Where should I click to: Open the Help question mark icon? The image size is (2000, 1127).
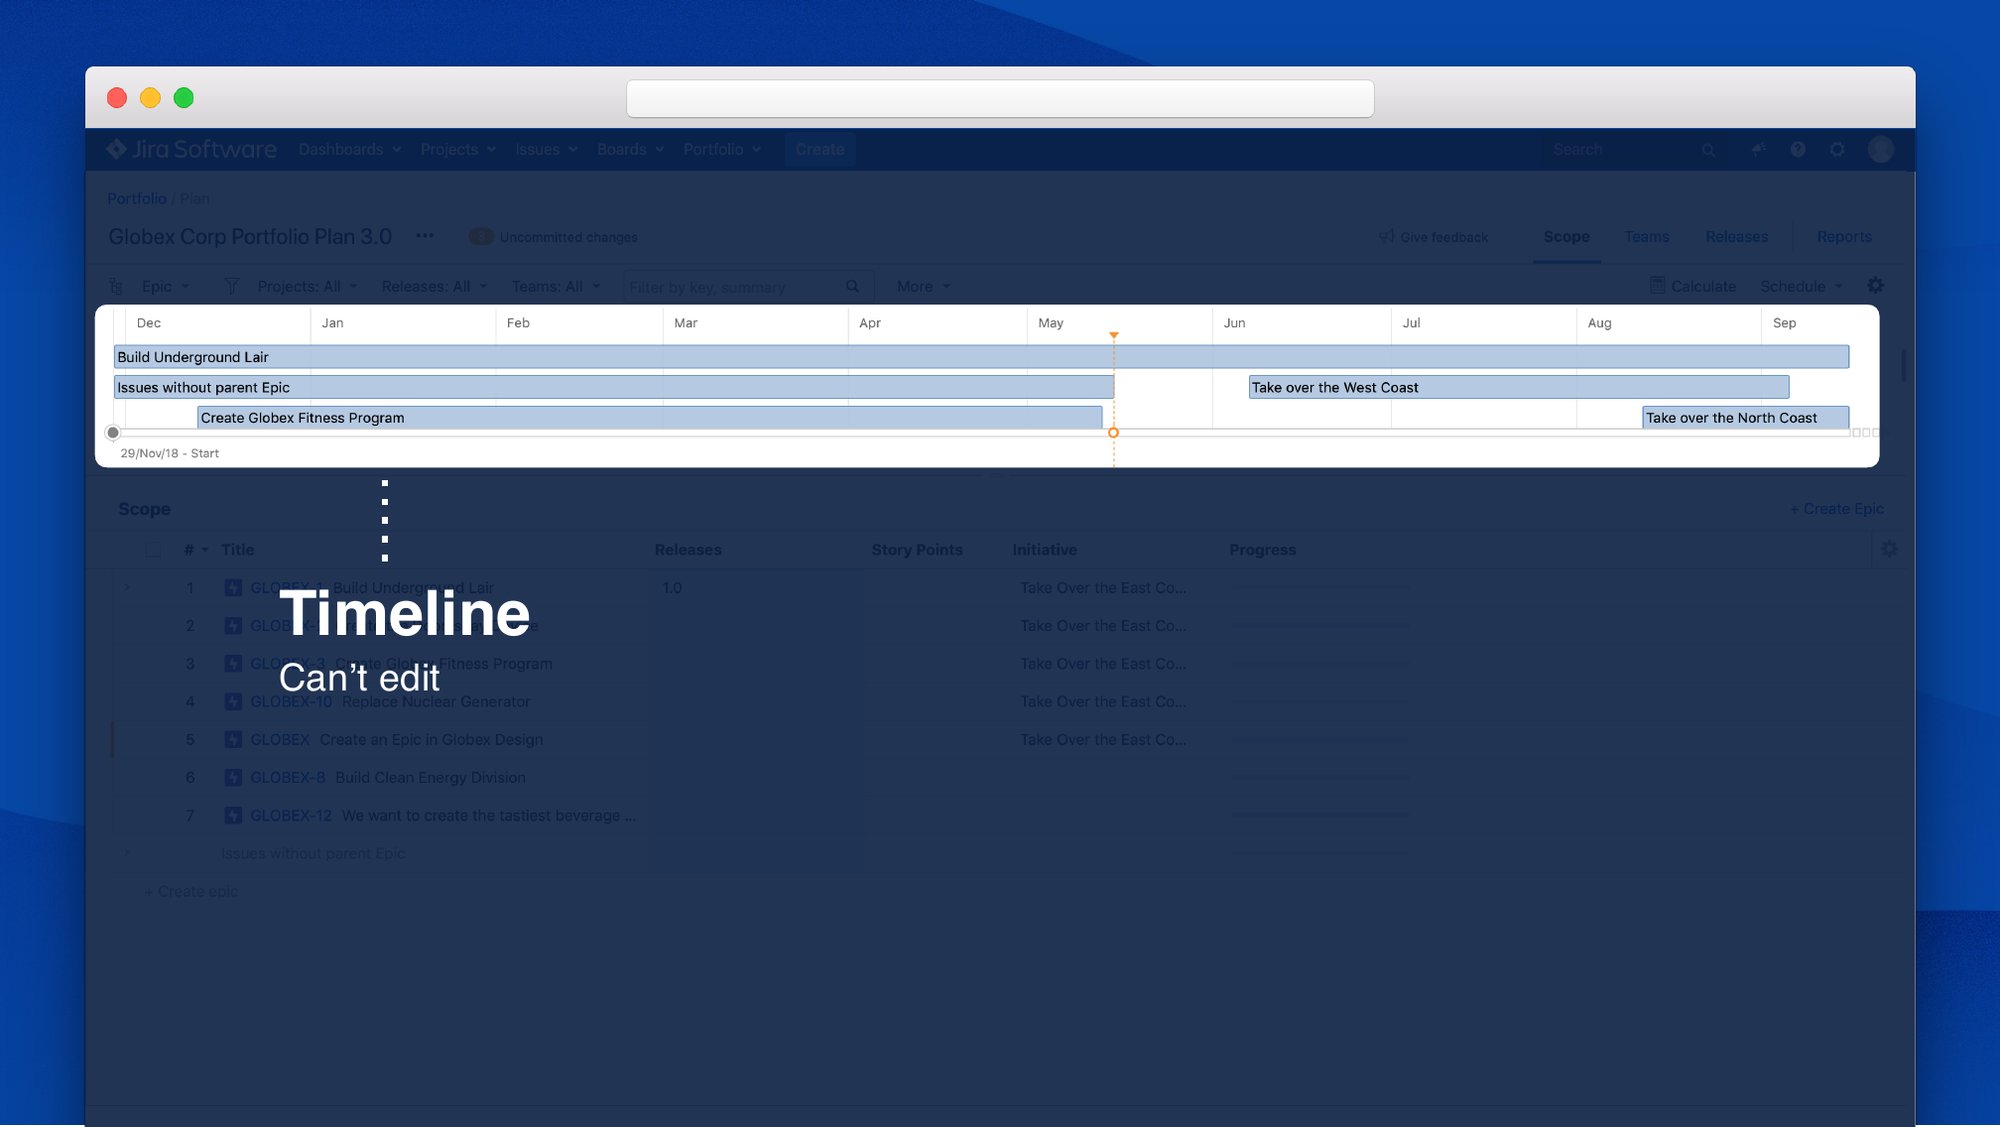[x=1798, y=149]
